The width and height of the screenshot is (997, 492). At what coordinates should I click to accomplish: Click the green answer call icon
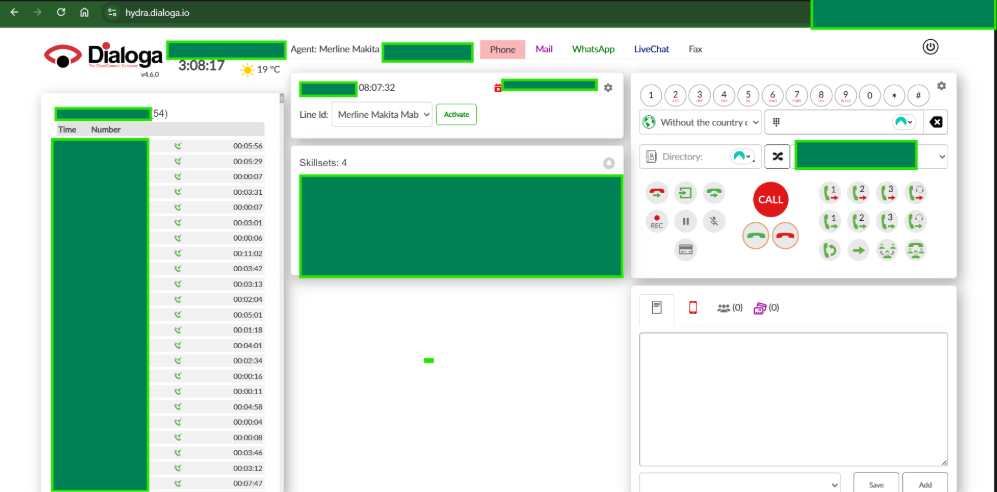tap(756, 236)
